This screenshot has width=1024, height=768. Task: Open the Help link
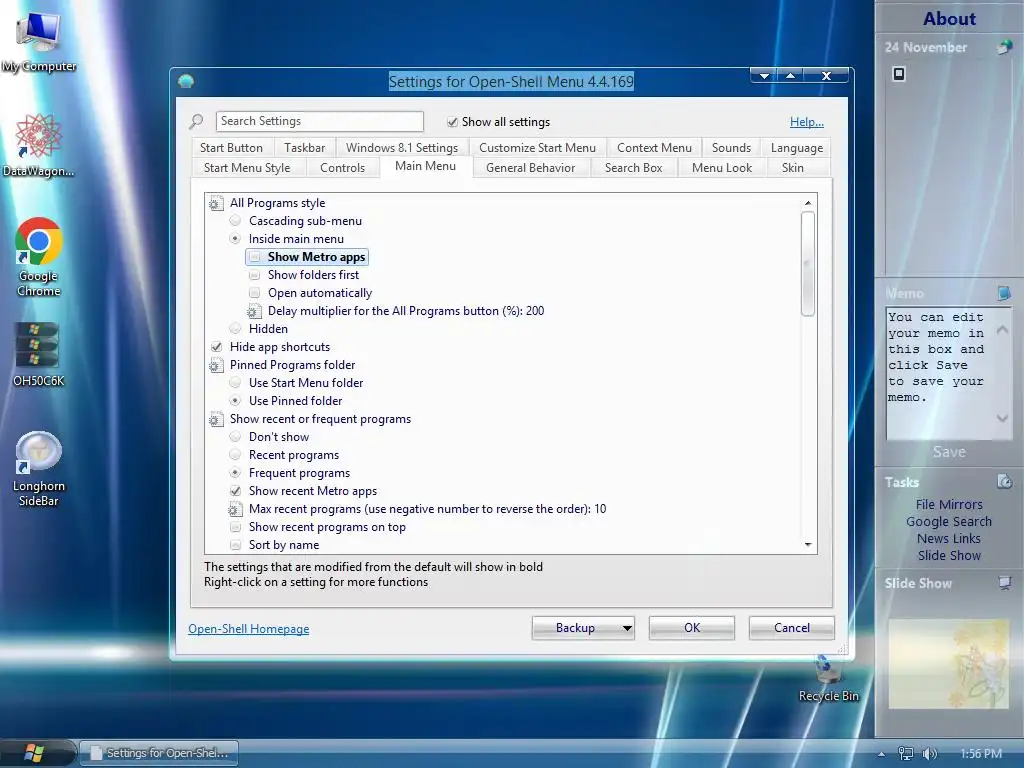tap(807, 121)
